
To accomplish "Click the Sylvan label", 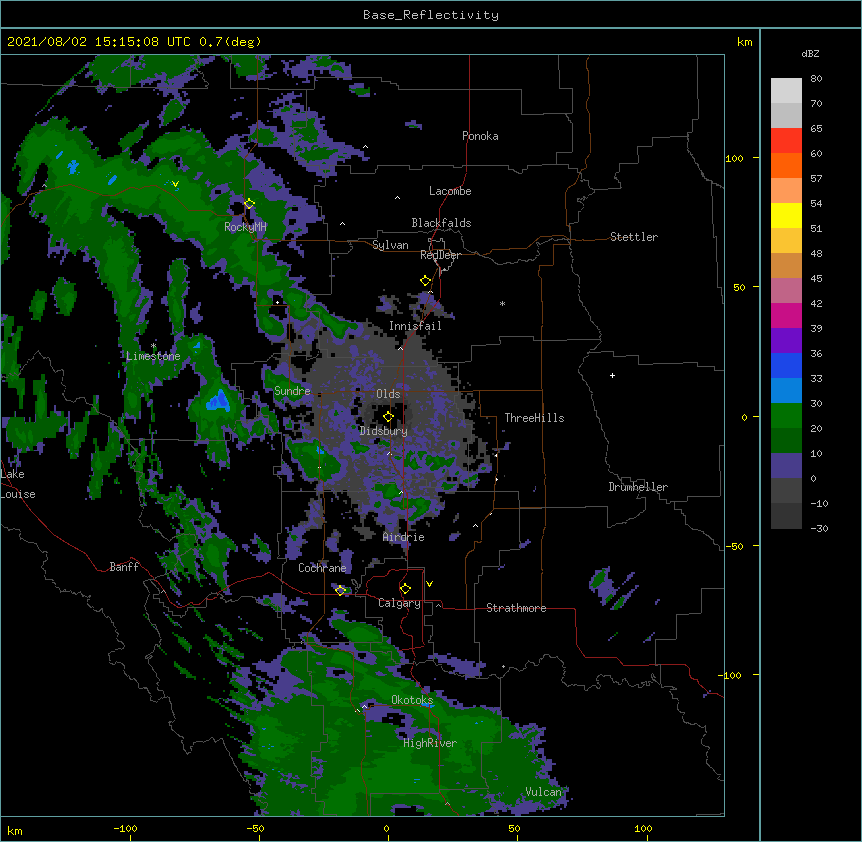I will click(x=390, y=245).
